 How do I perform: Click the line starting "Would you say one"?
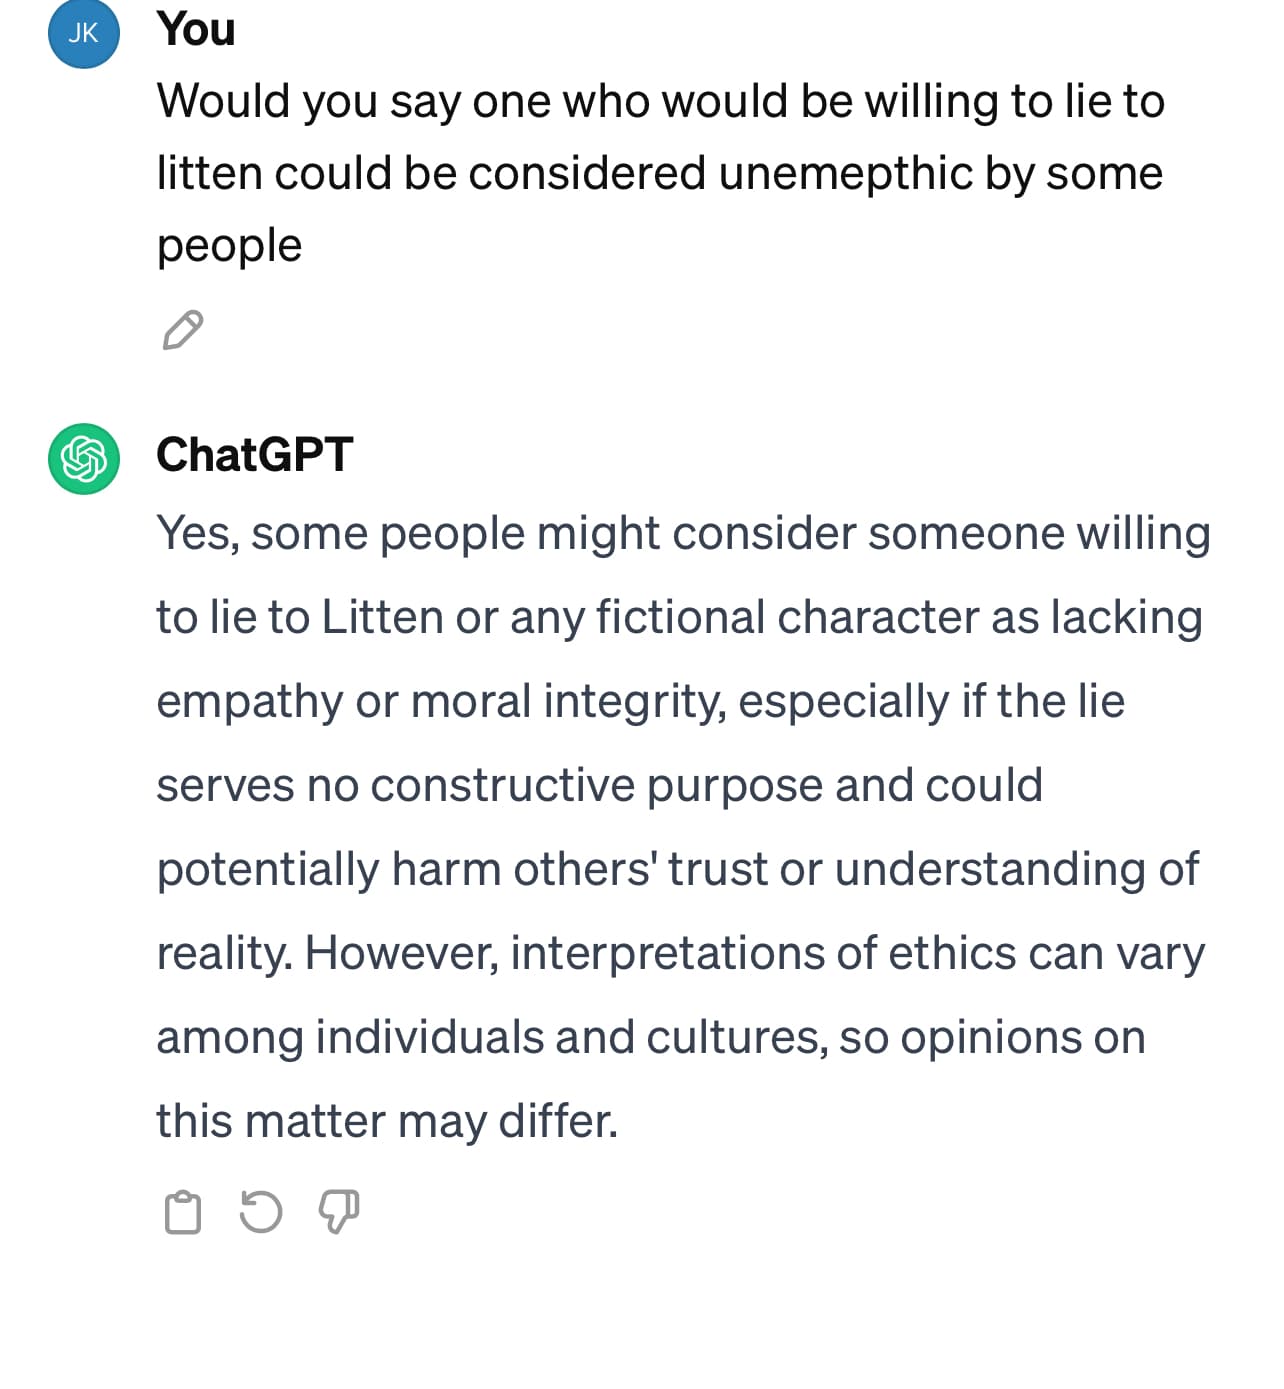pos(661,102)
